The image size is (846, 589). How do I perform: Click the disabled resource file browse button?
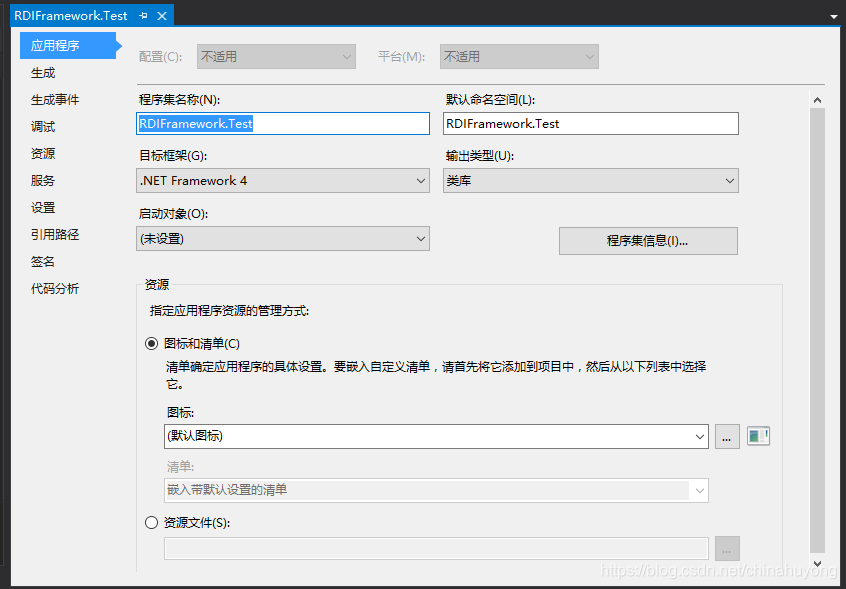pos(727,549)
